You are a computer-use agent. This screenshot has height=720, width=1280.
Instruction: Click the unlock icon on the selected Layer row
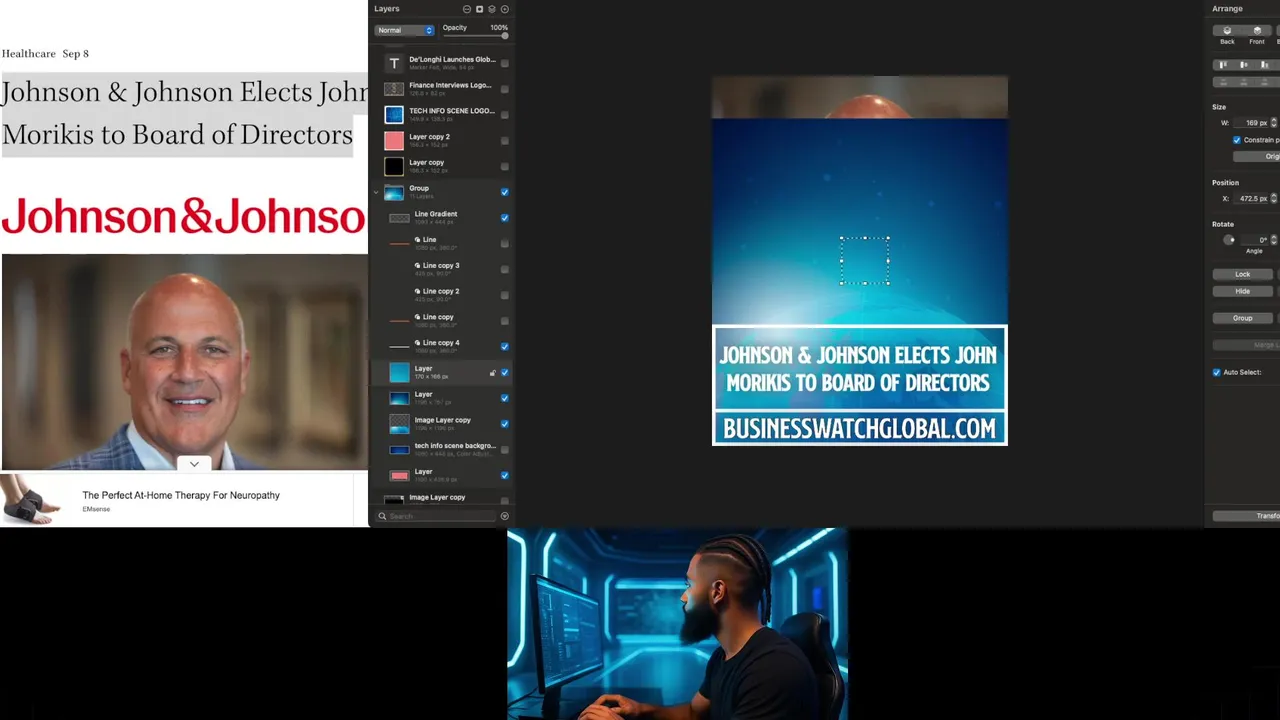(492, 373)
